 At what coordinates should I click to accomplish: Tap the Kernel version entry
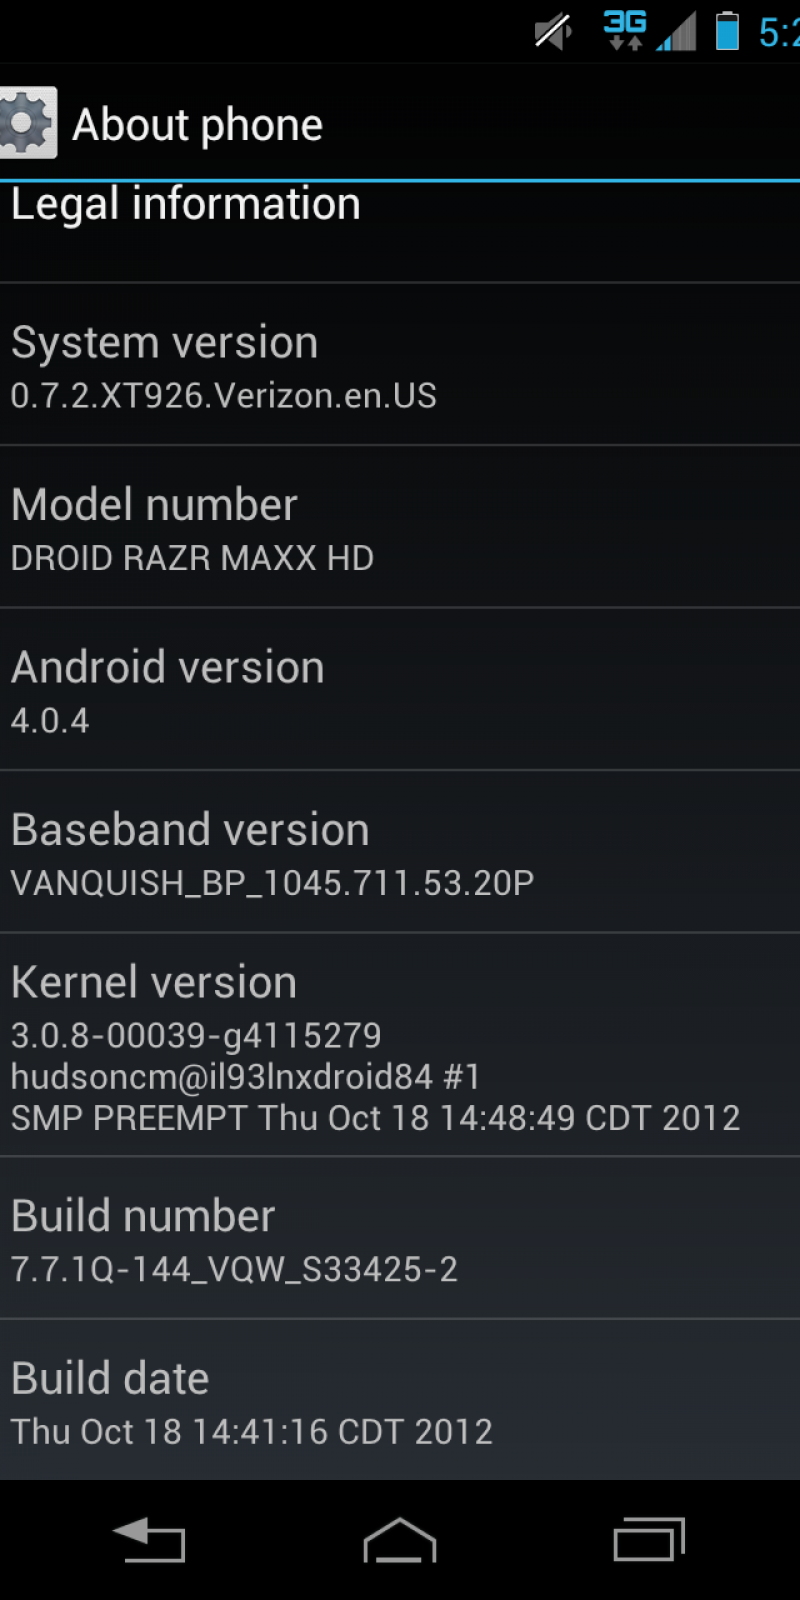pyautogui.click(x=400, y=1045)
